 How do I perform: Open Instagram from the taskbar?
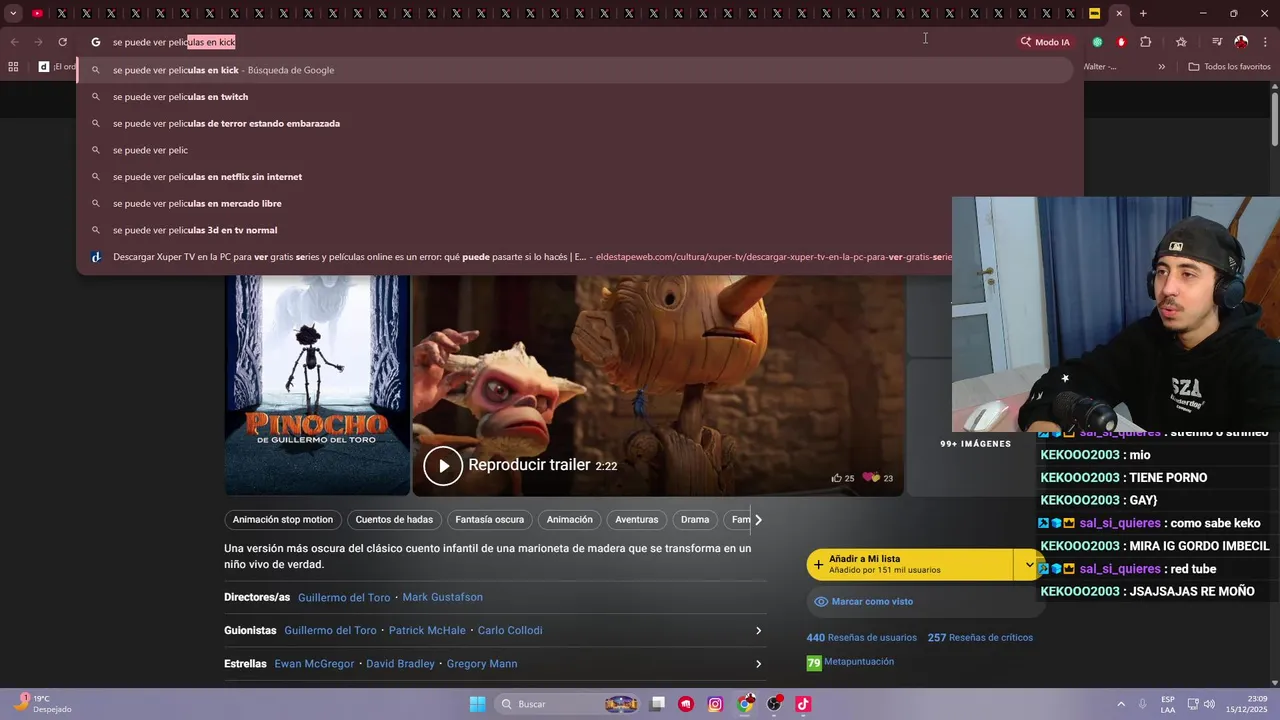tap(715, 704)
